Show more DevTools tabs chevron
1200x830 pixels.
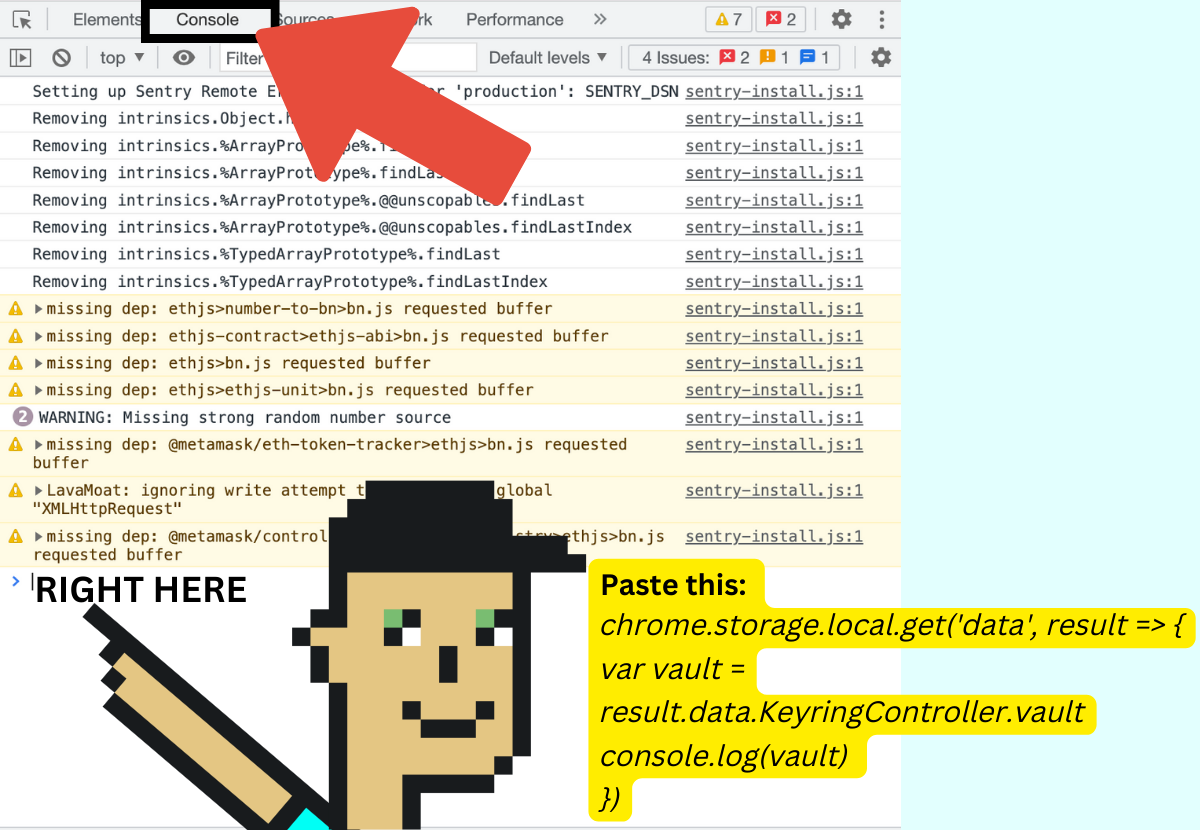coord(600,20)
